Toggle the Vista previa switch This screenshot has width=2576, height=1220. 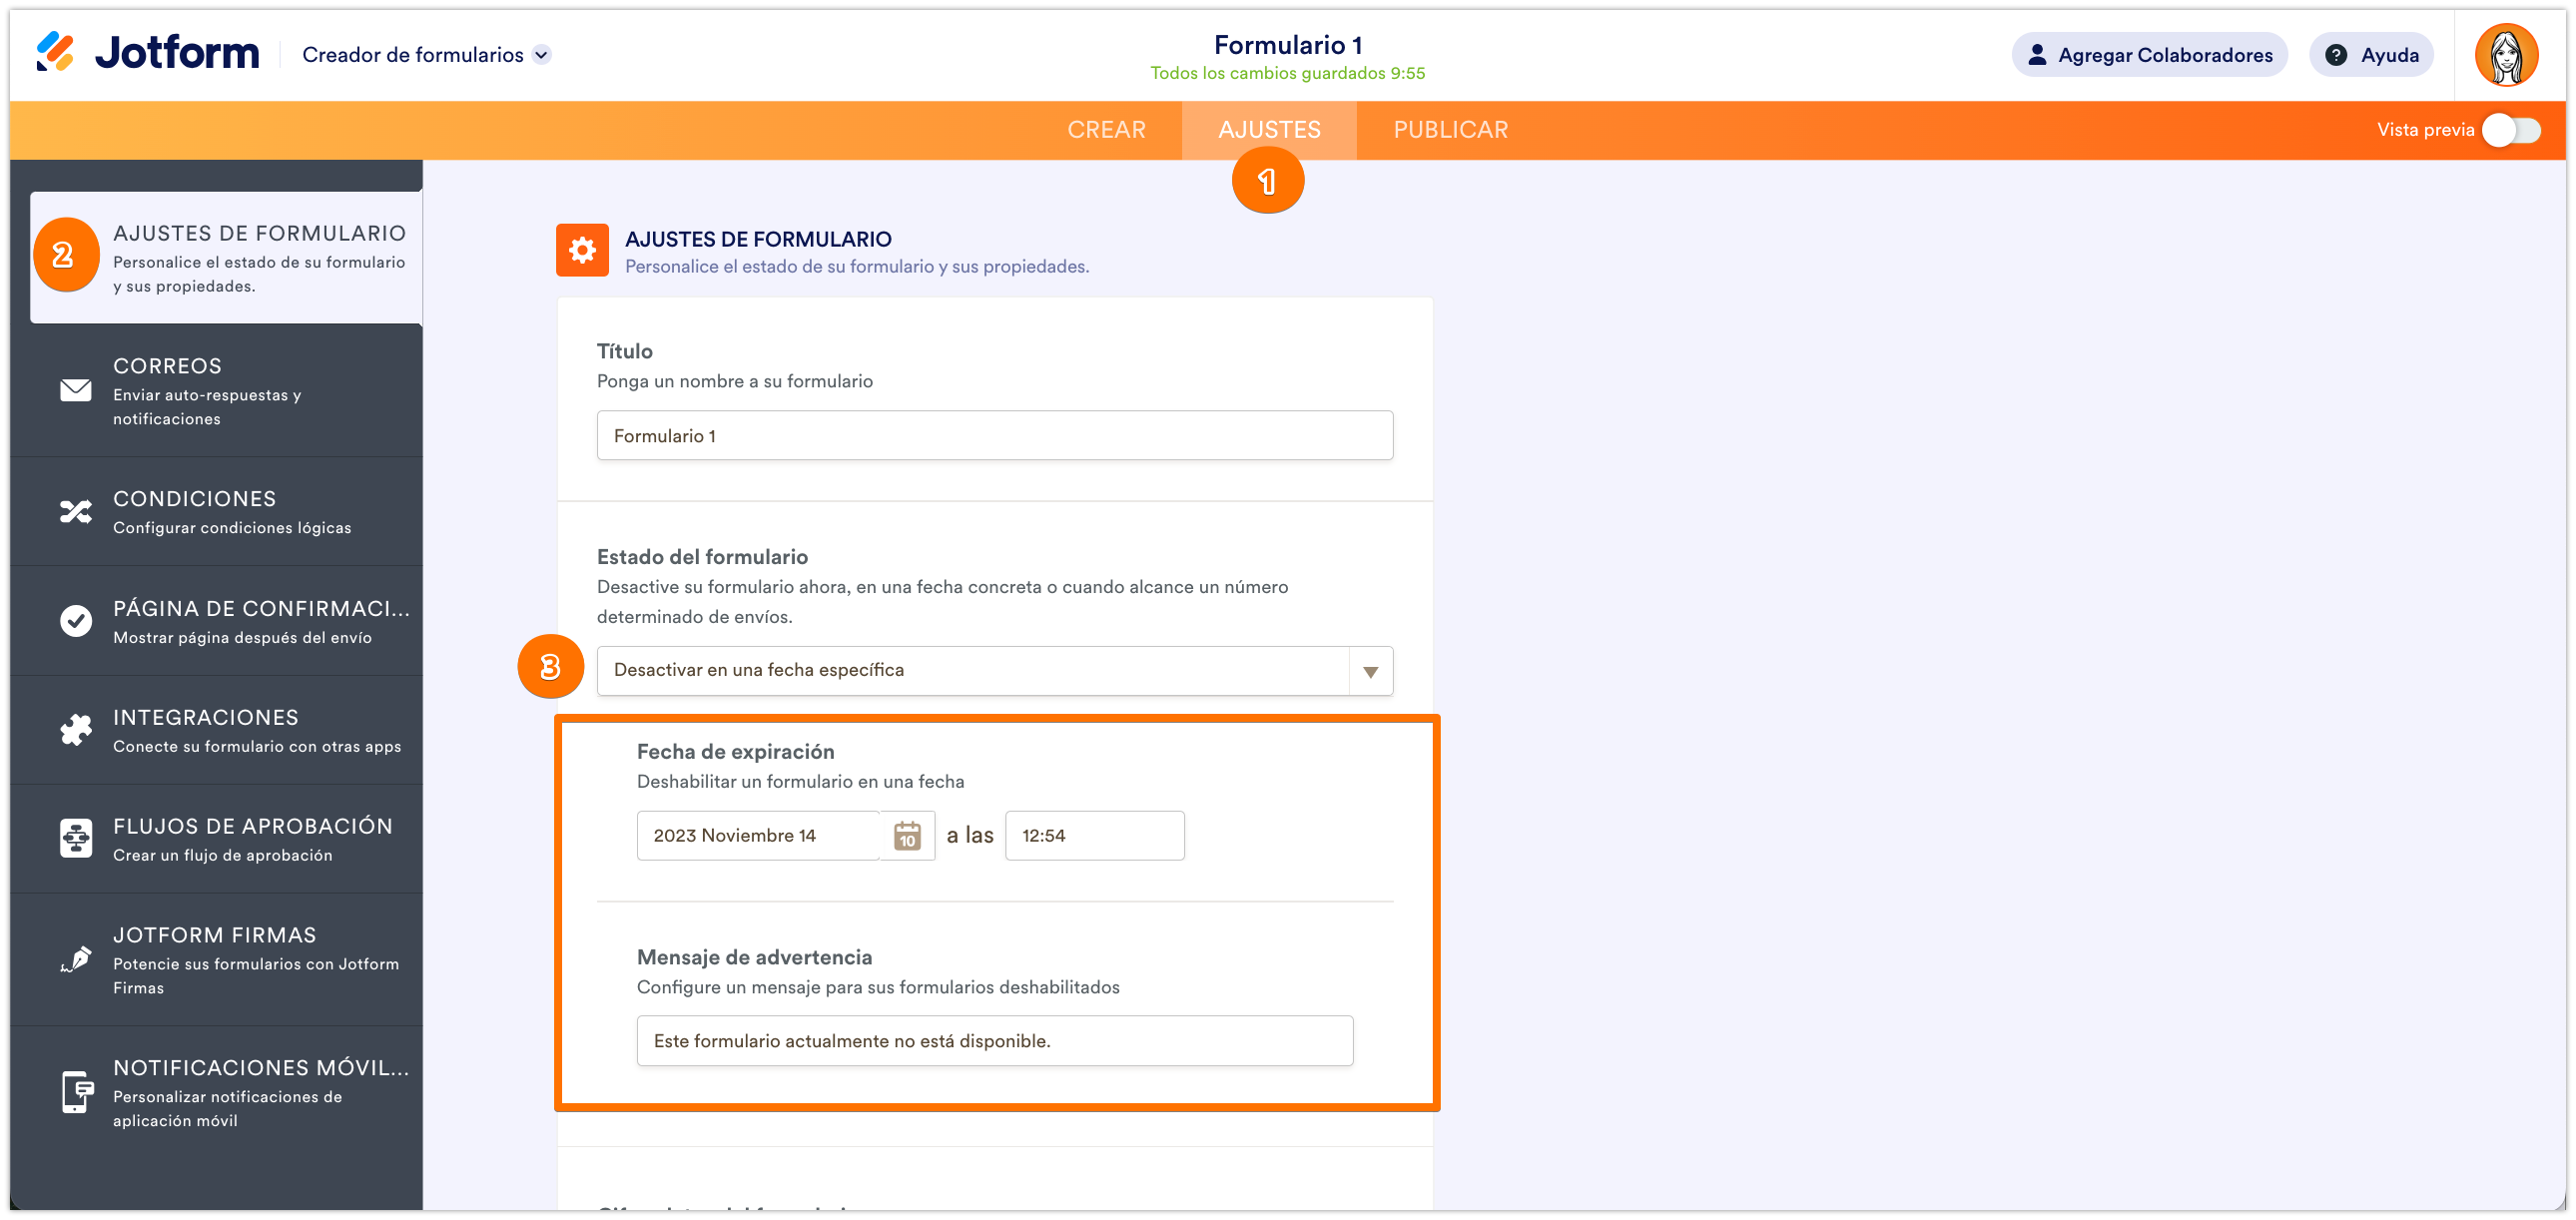pyautogui.click(x=2512, y=130)
